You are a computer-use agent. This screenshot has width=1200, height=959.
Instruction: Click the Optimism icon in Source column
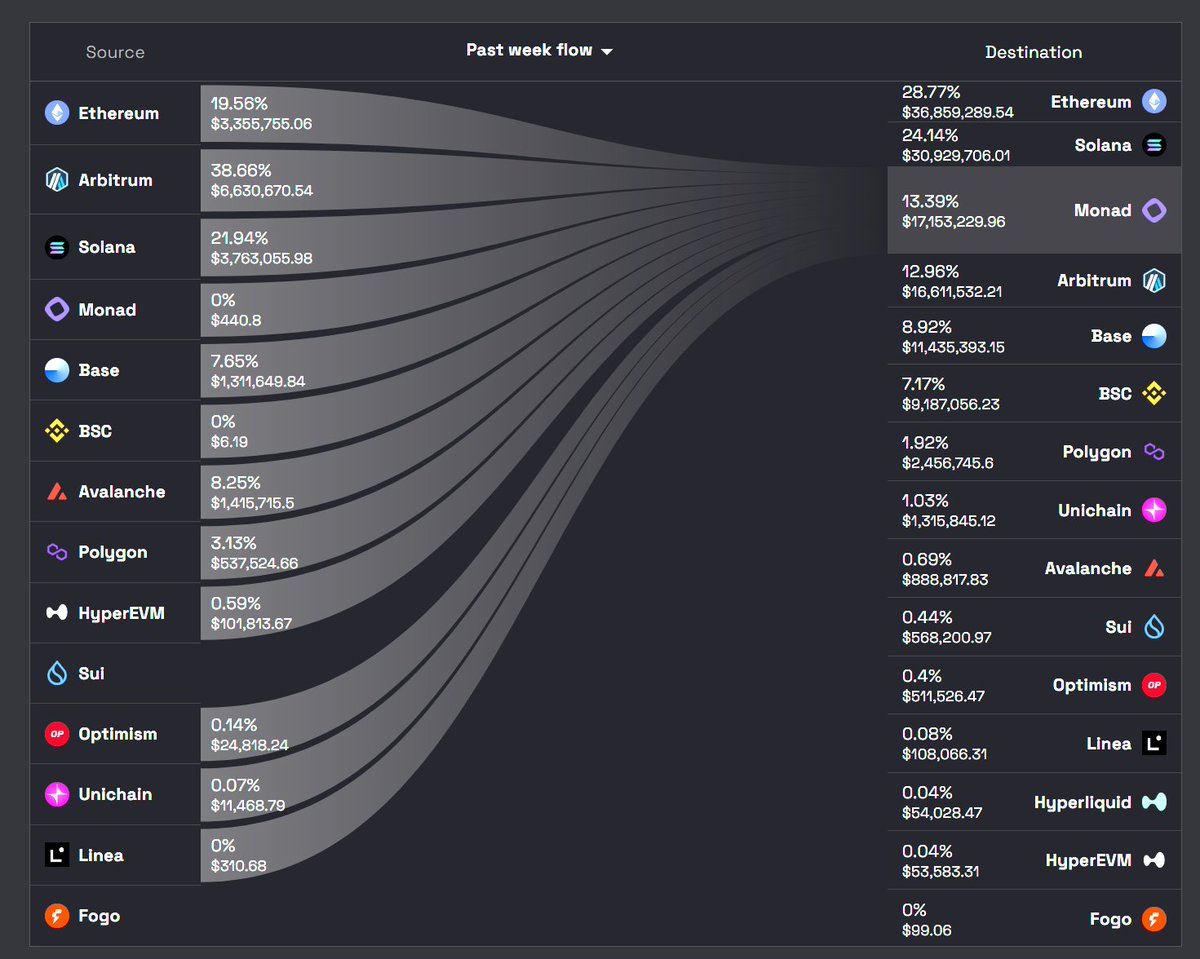(x=57, y=734)
